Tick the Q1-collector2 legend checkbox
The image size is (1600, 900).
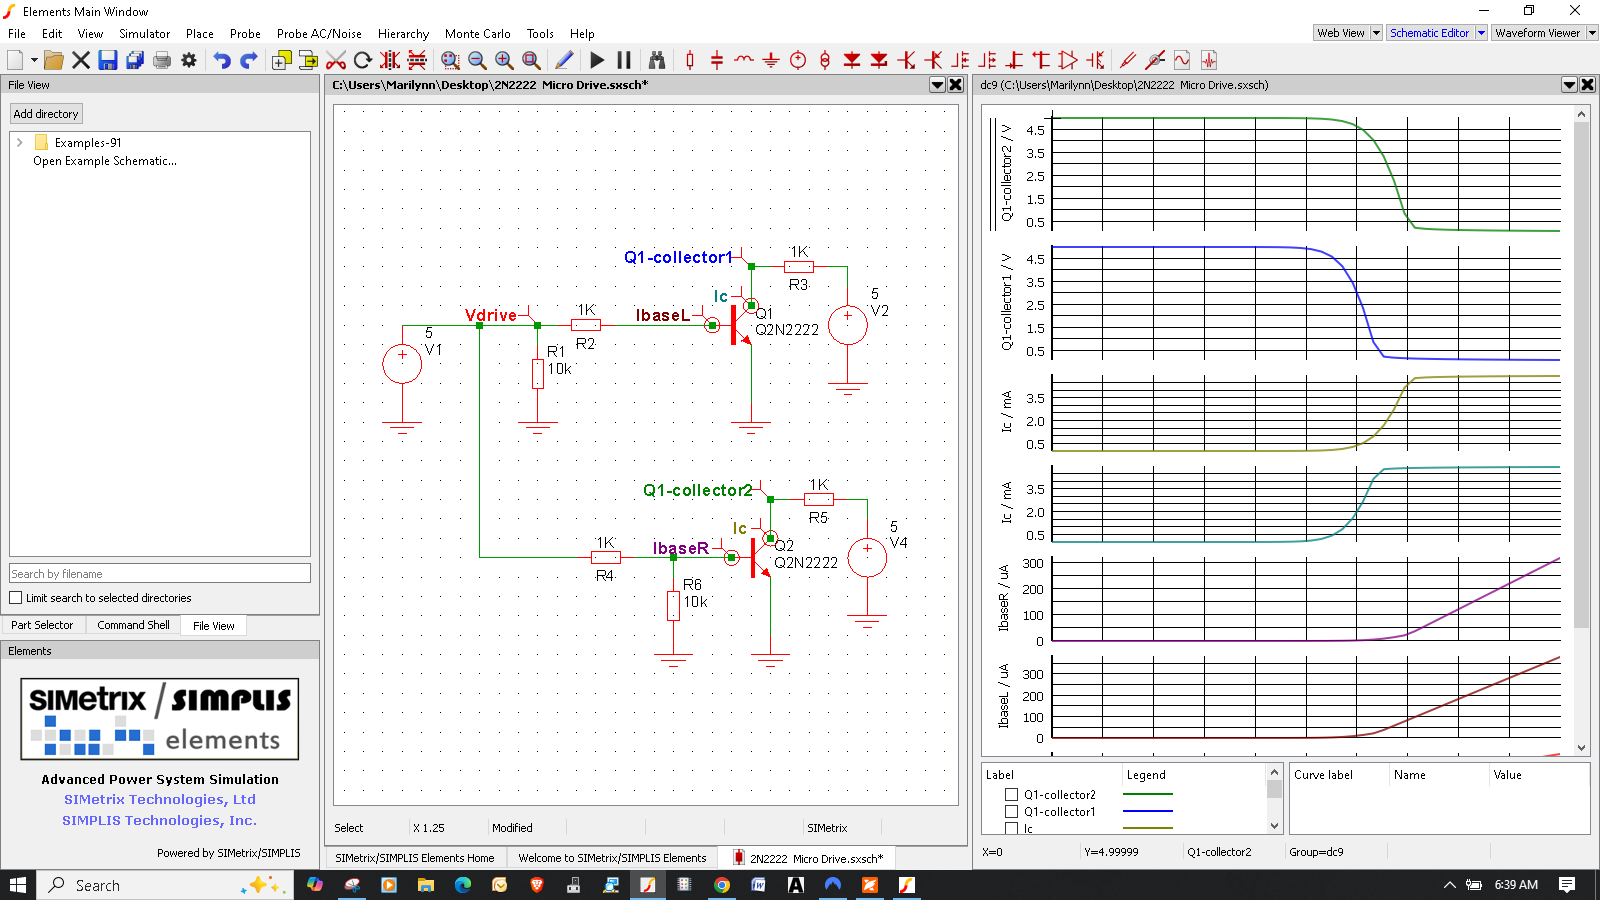click(x=1011, y=795)
